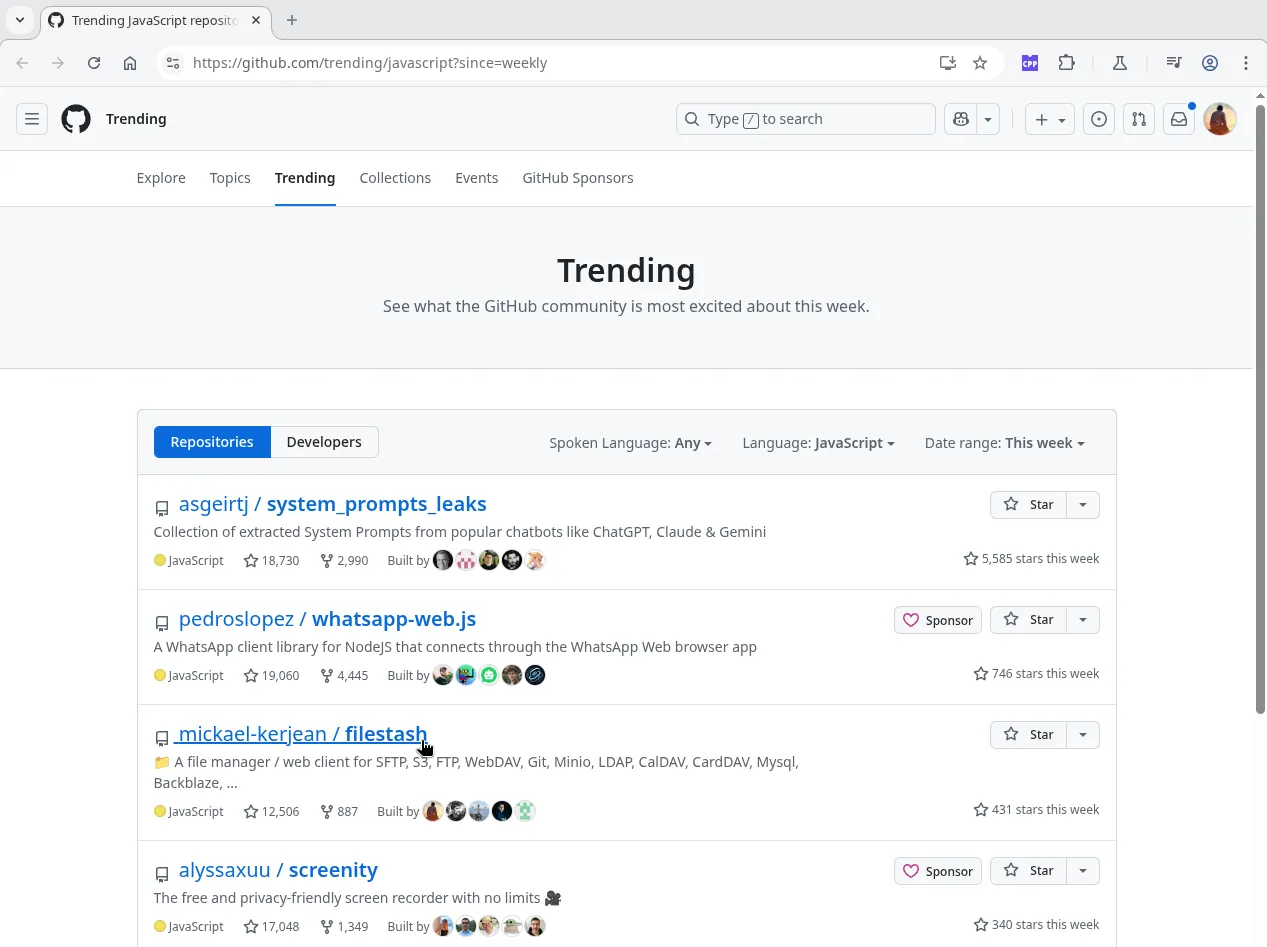Open a new browser tab

pos(292,20)
